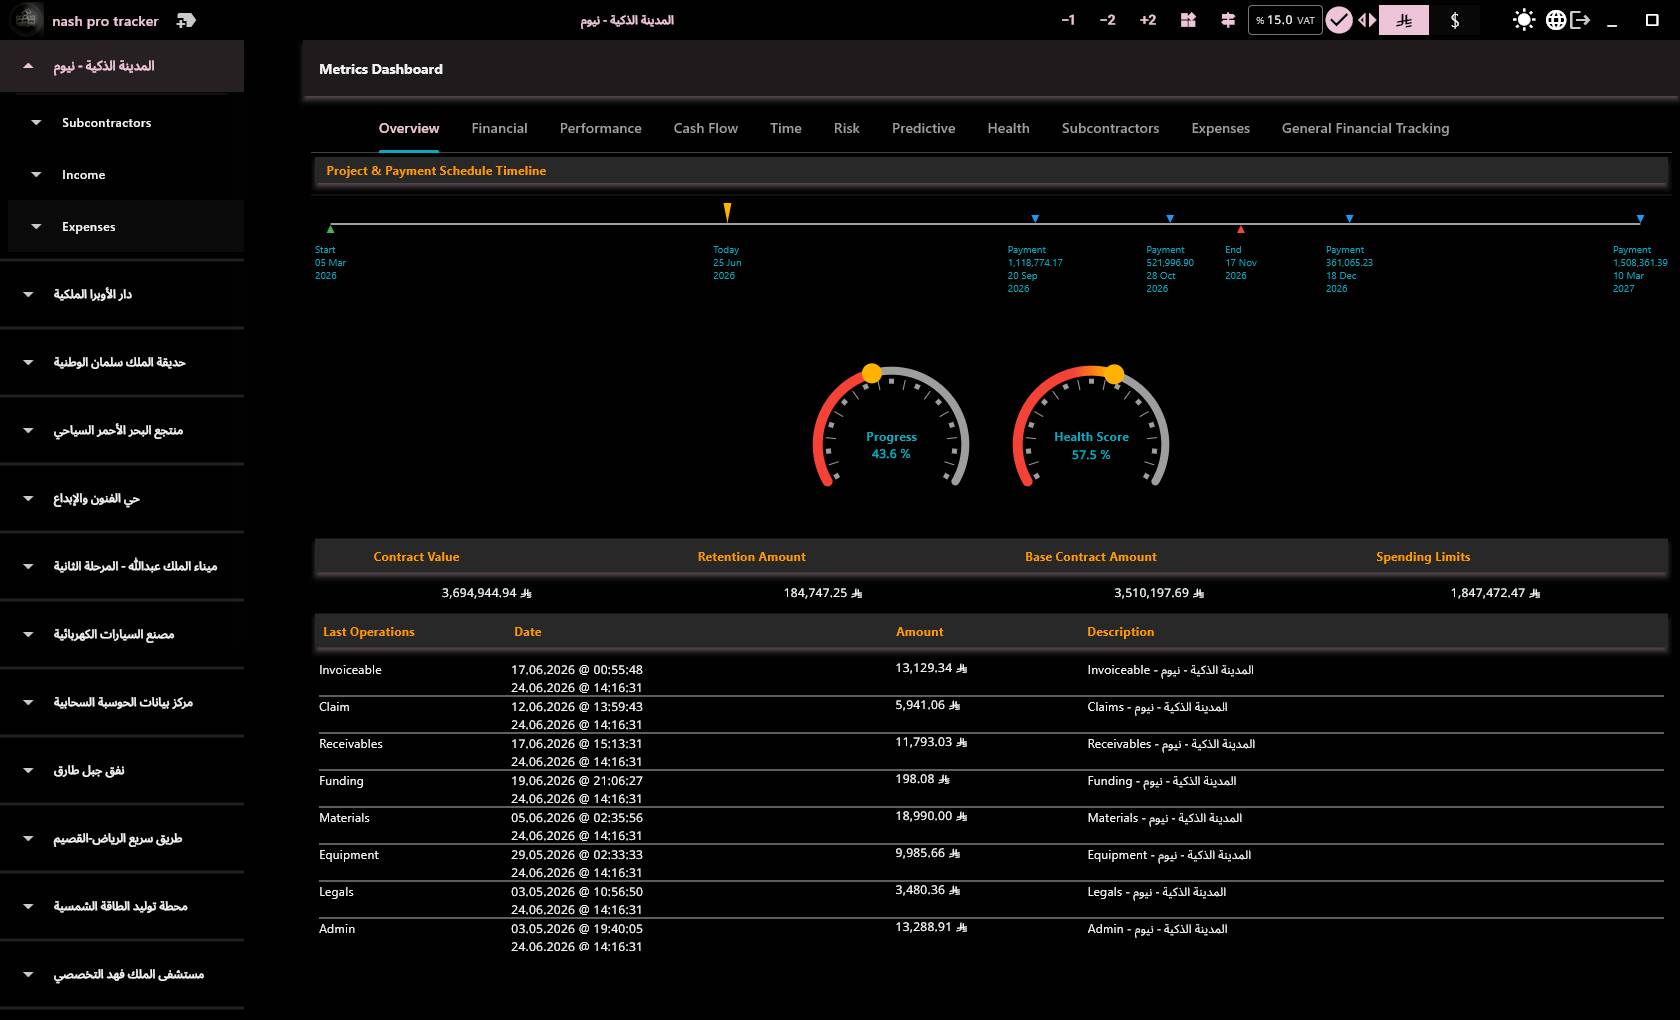
Task: Expand the حديقة الملك سلمان الوطنية project
Action: [x=122, y=362]
